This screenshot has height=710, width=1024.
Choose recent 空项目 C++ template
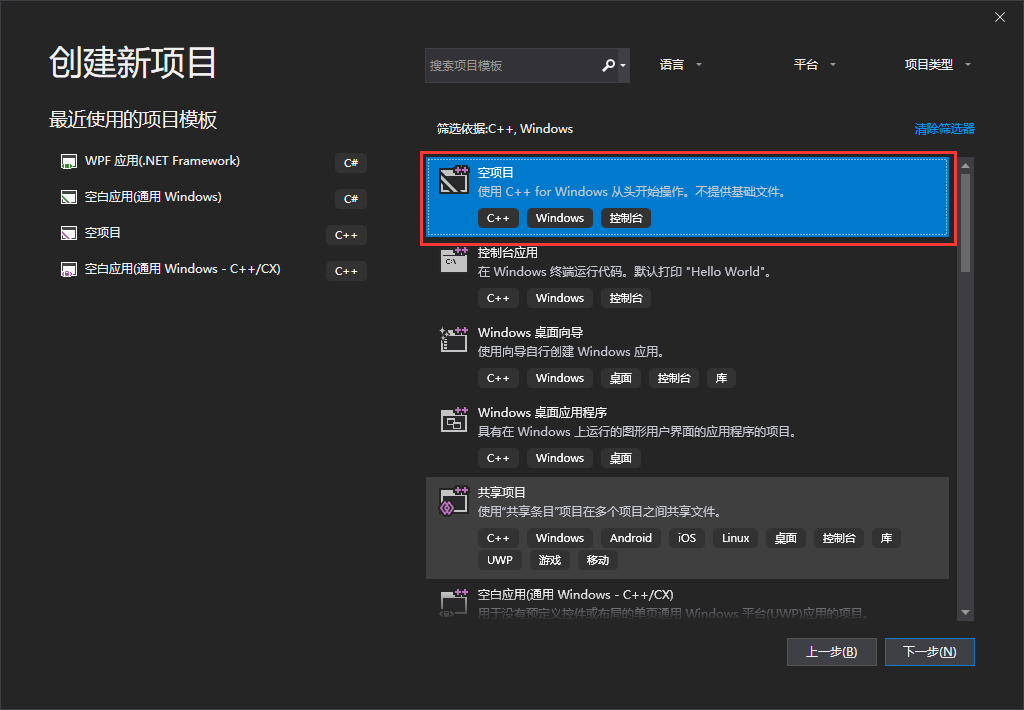click(214, 233)
